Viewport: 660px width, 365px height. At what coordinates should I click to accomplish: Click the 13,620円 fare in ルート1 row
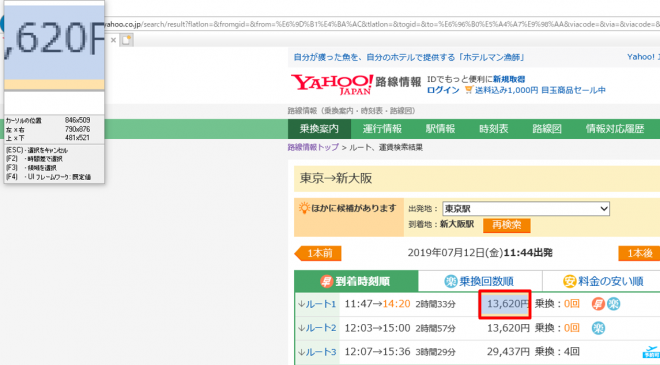coord(508,304)
